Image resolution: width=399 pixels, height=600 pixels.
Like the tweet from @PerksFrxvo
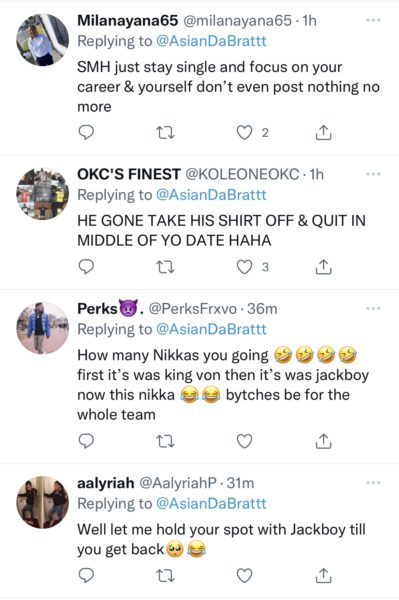244,441
